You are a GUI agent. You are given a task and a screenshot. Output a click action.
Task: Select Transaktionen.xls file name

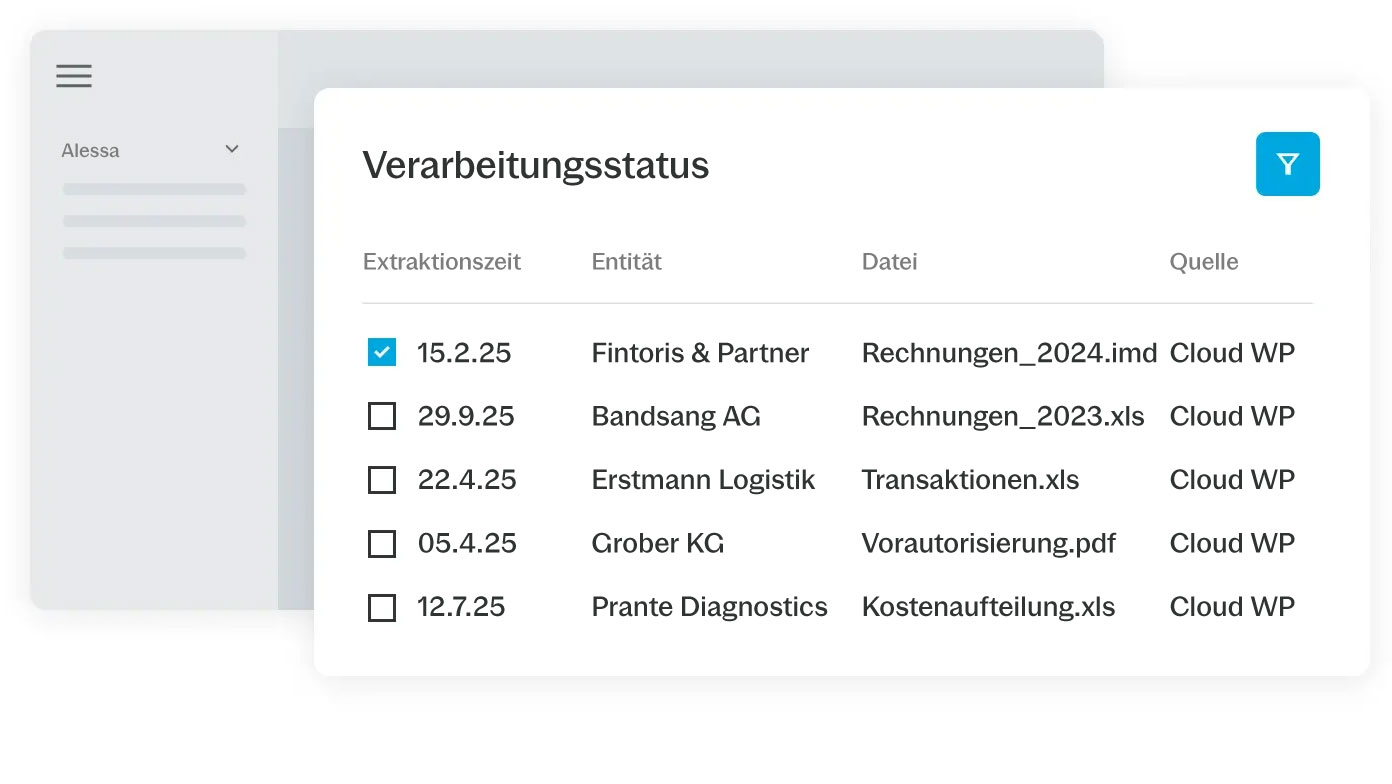[971, 480]
